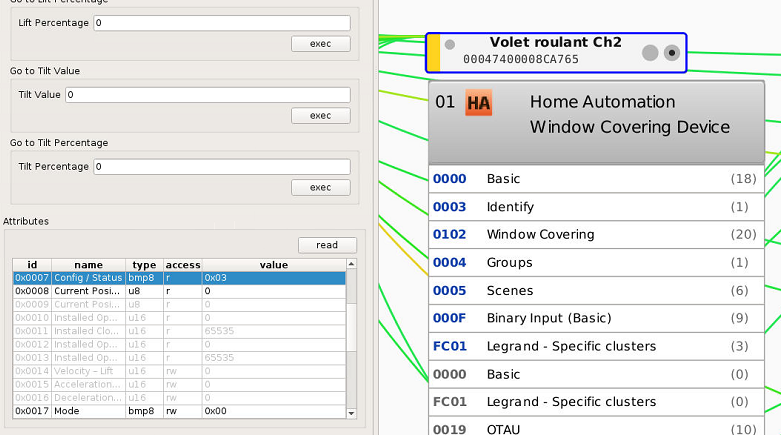Click the node address 00047400008CA765

click(x=521, y=59)
